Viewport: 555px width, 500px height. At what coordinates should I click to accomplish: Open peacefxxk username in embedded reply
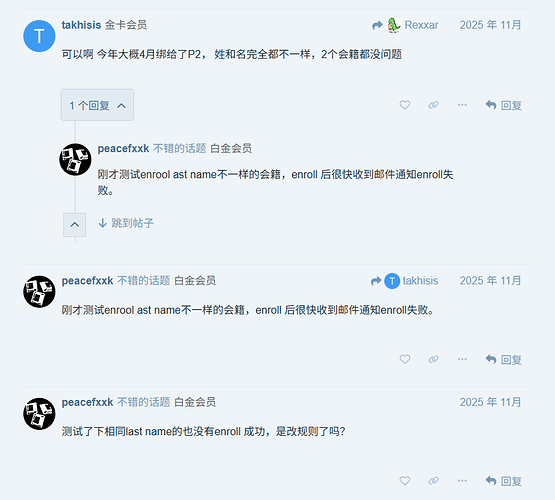(123, 149)
